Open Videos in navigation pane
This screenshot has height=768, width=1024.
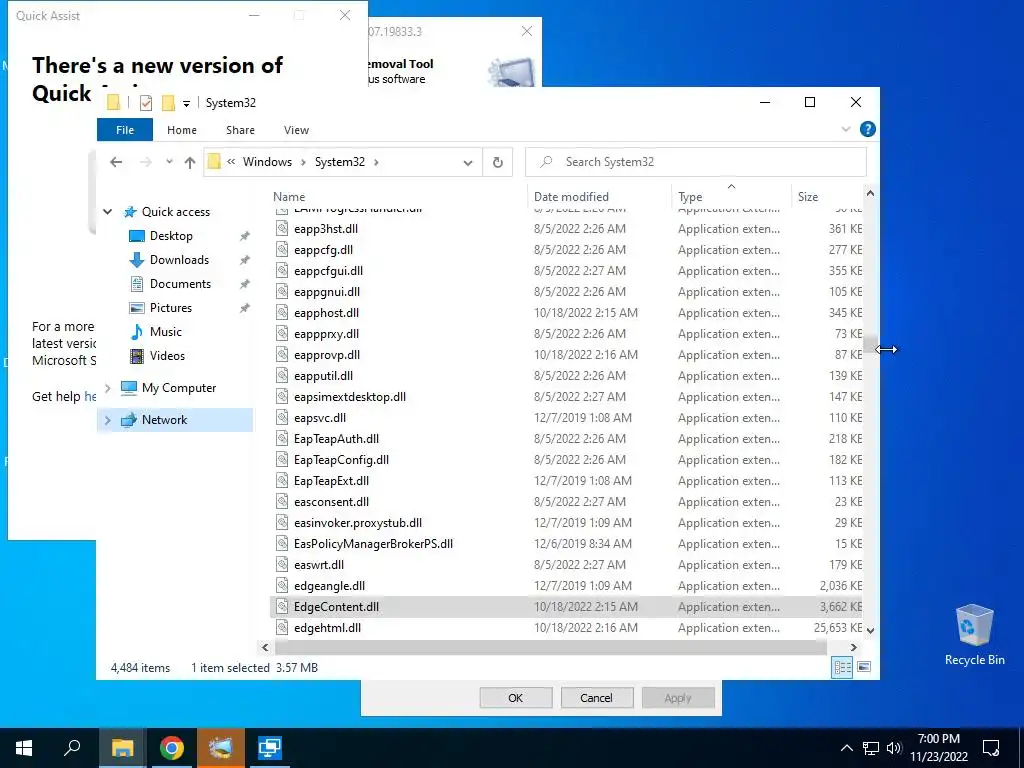(167, 356)
